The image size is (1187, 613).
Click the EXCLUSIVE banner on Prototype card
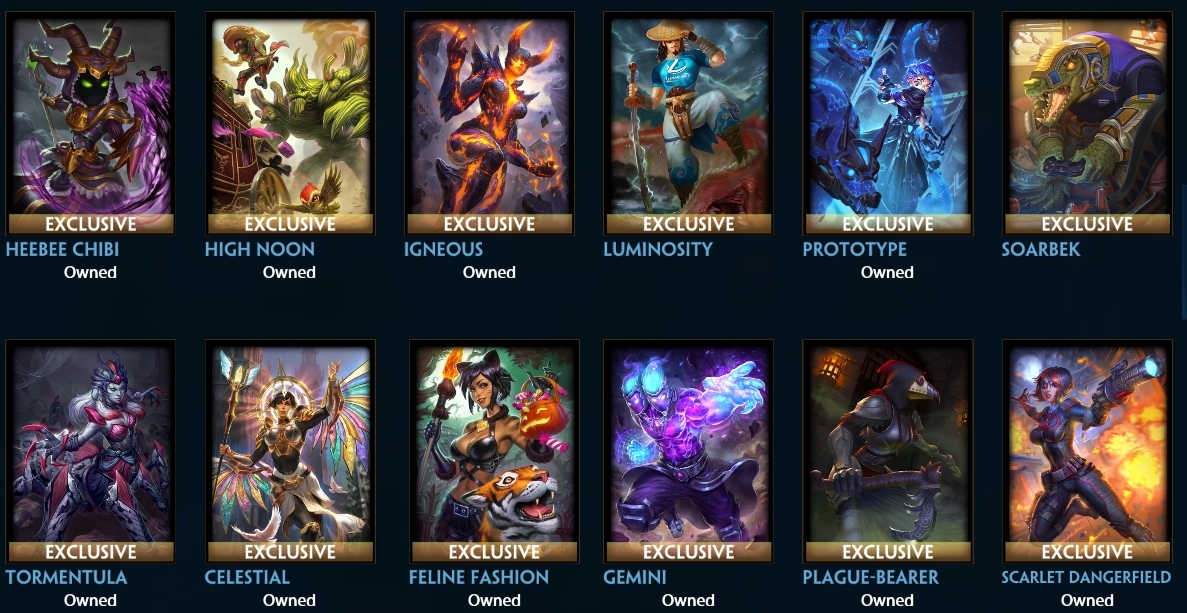click(x=888, y=224)
